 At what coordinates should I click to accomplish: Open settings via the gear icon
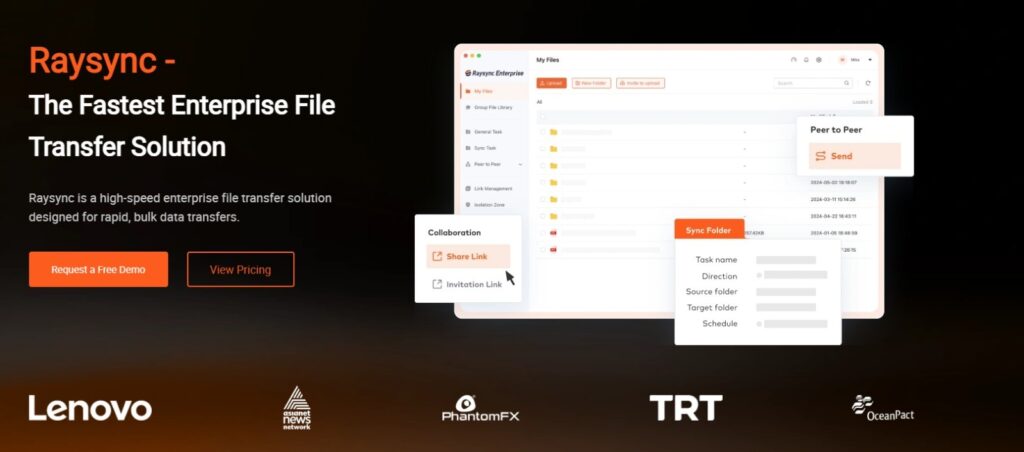click(x=819, y=60)
